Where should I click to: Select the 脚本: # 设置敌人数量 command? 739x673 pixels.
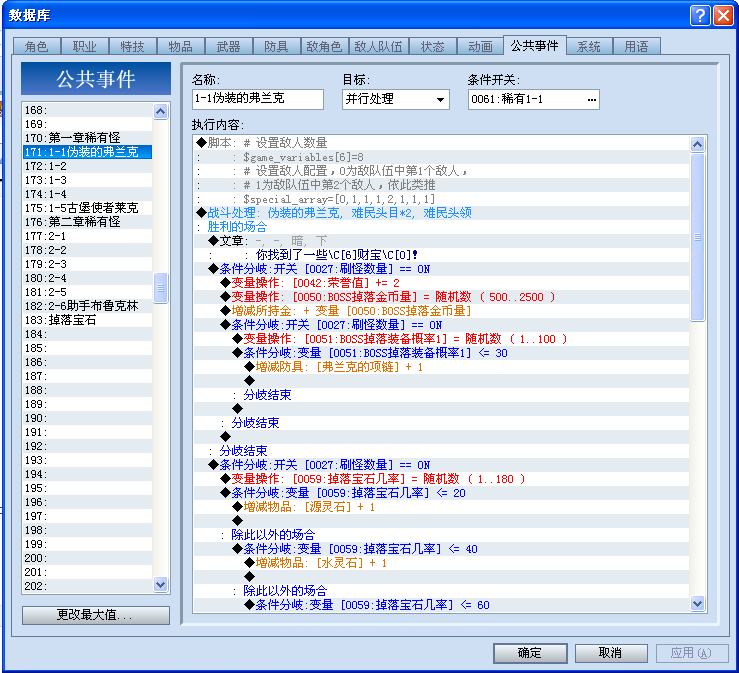442,143
